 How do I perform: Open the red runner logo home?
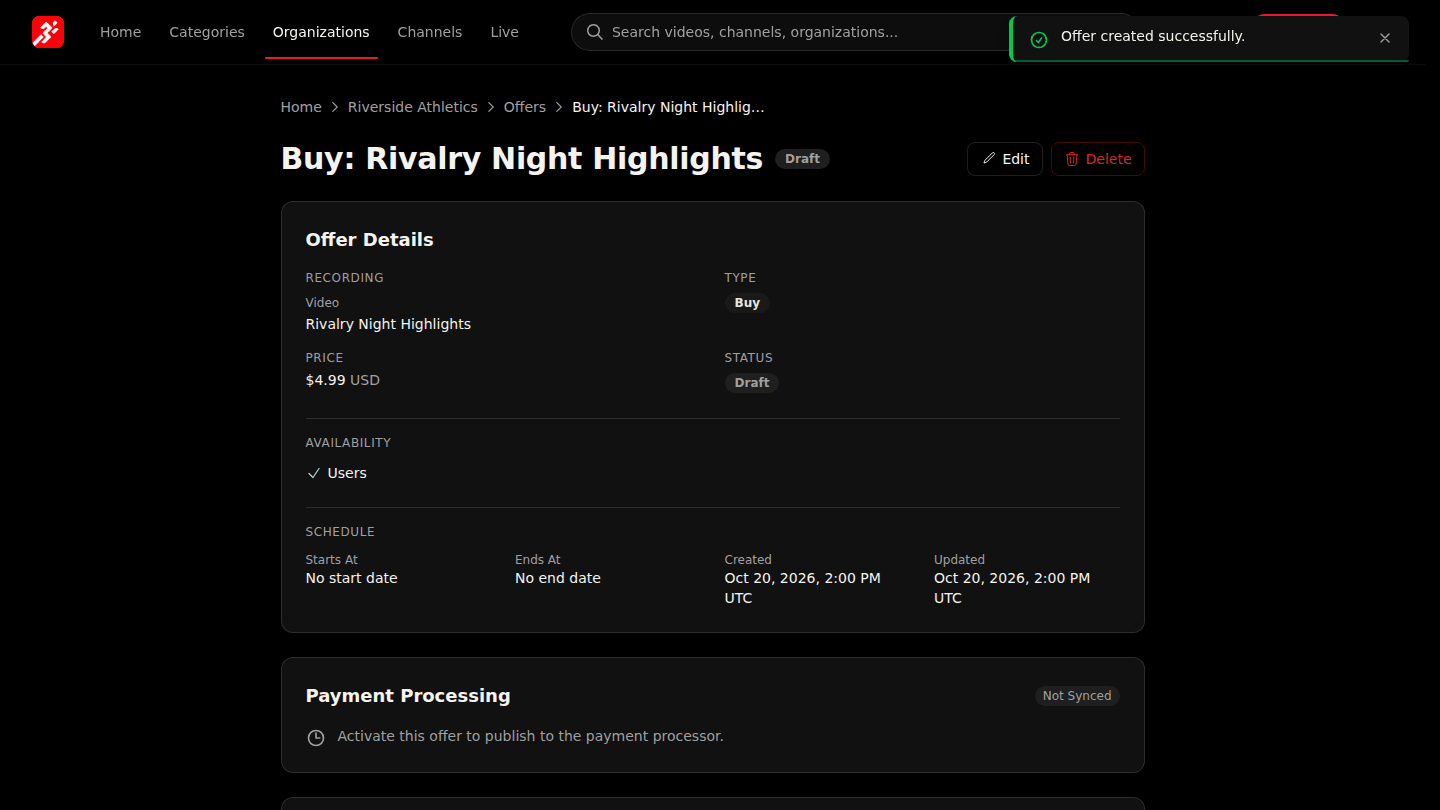[48, 32]
